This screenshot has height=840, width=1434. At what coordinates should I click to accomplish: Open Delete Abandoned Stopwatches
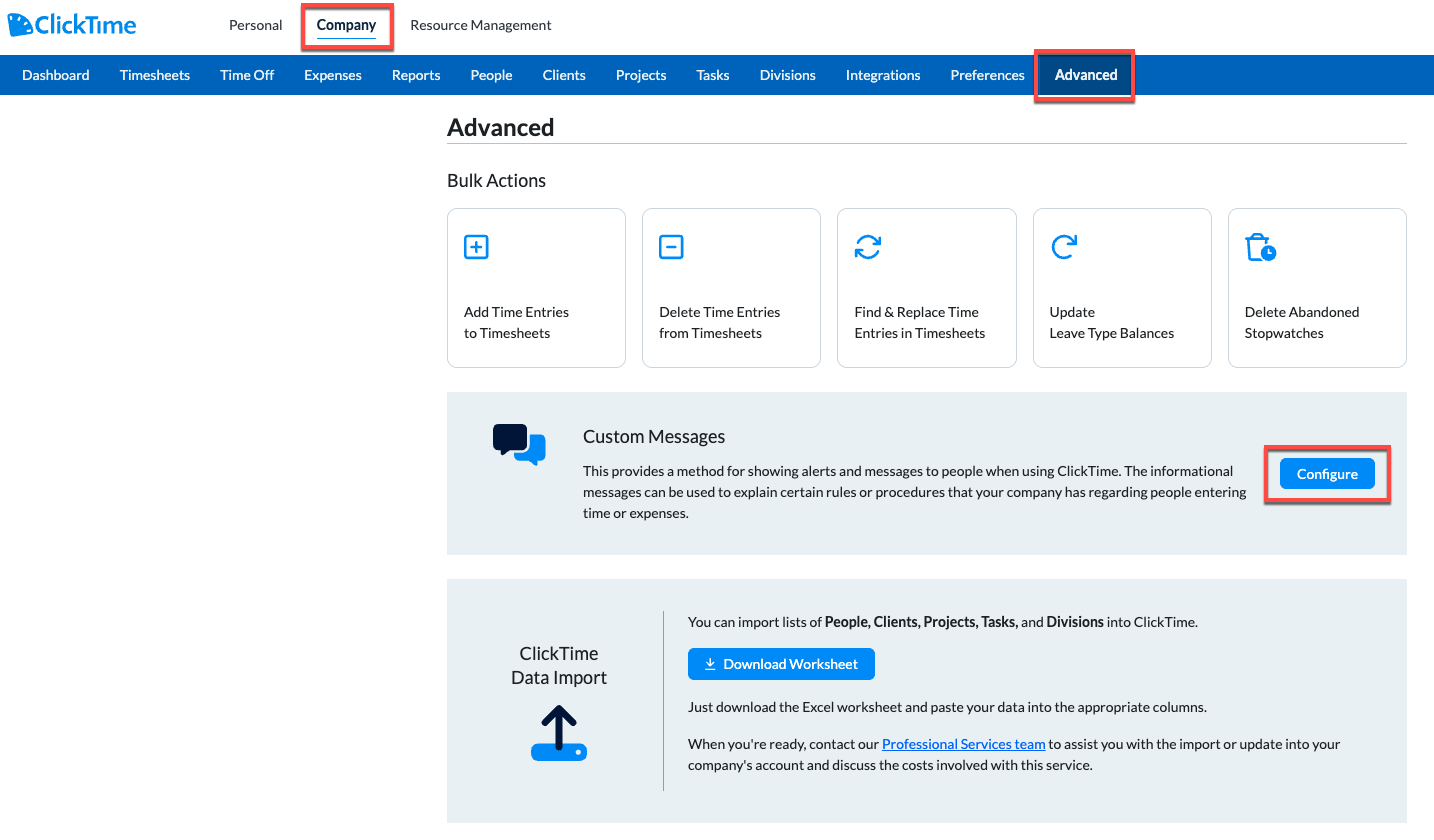pos(1317,288)
